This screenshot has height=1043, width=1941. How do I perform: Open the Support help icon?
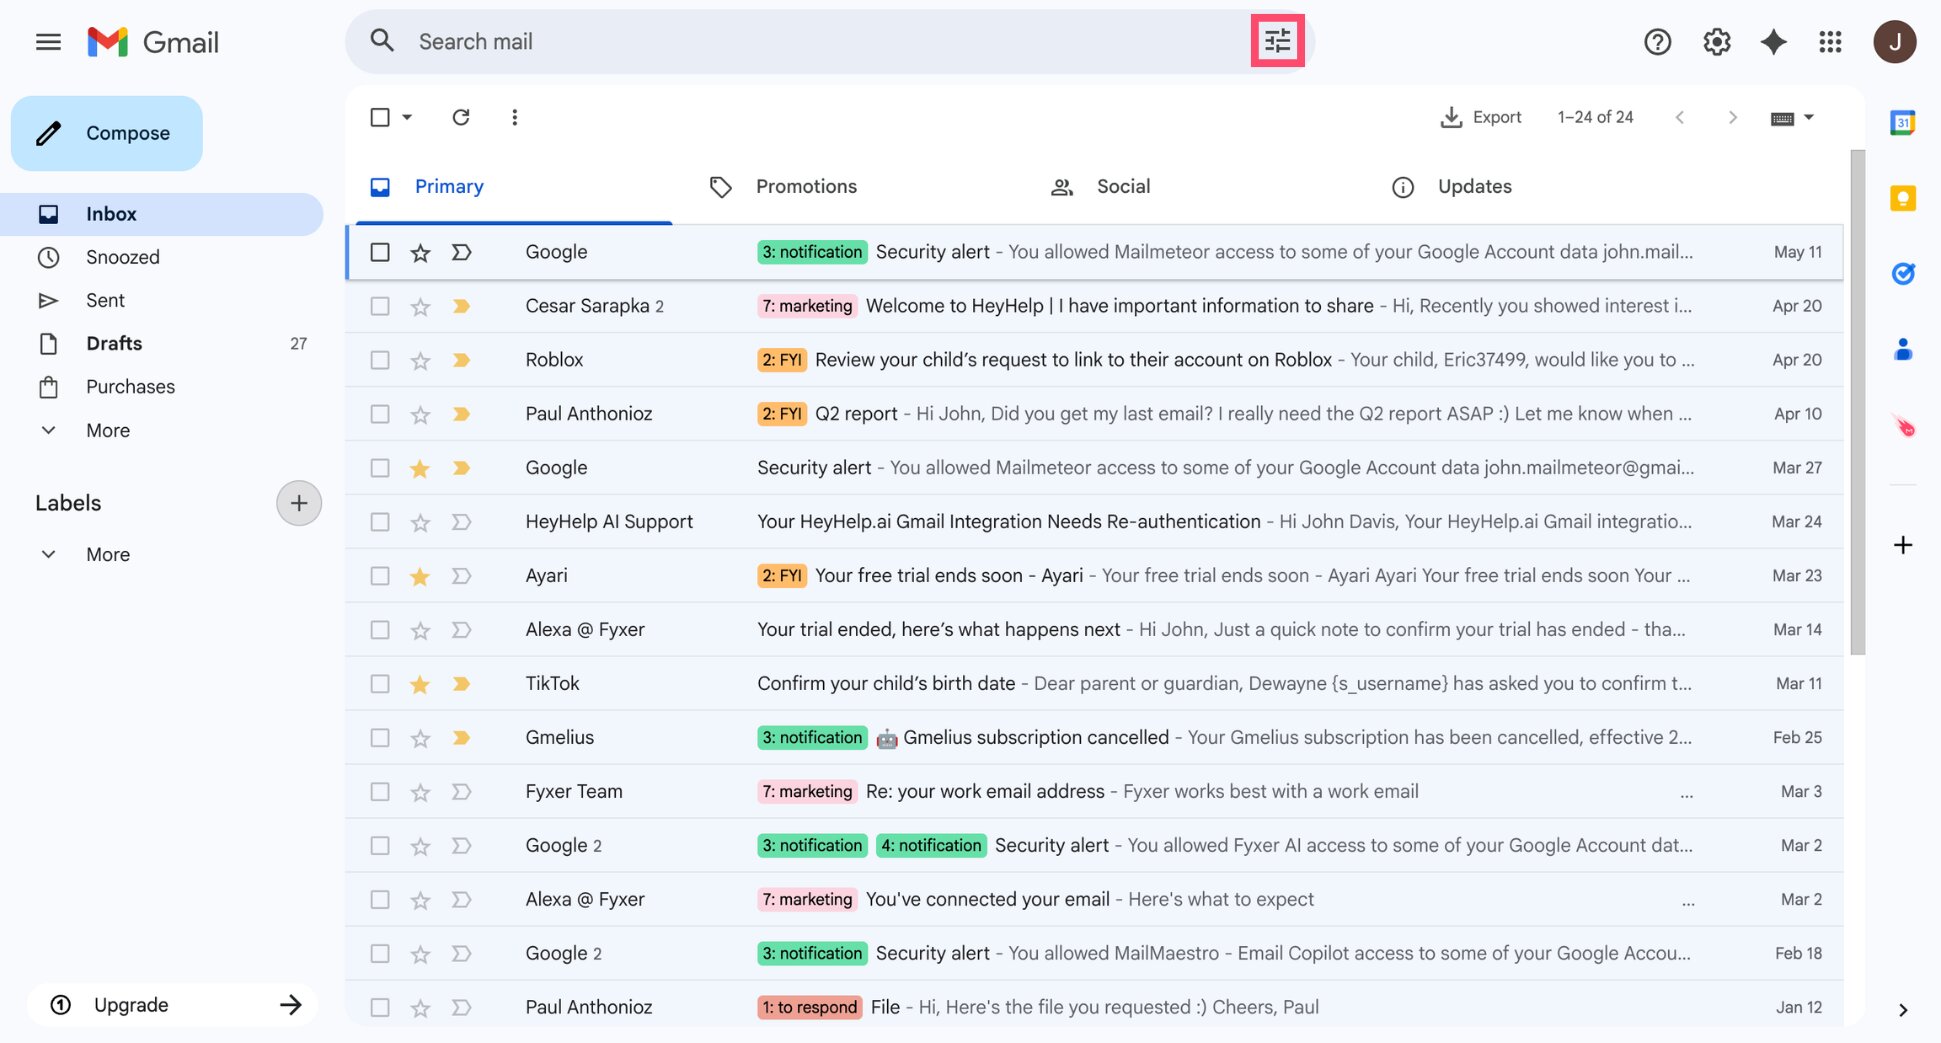click(x=1657, y=42)
